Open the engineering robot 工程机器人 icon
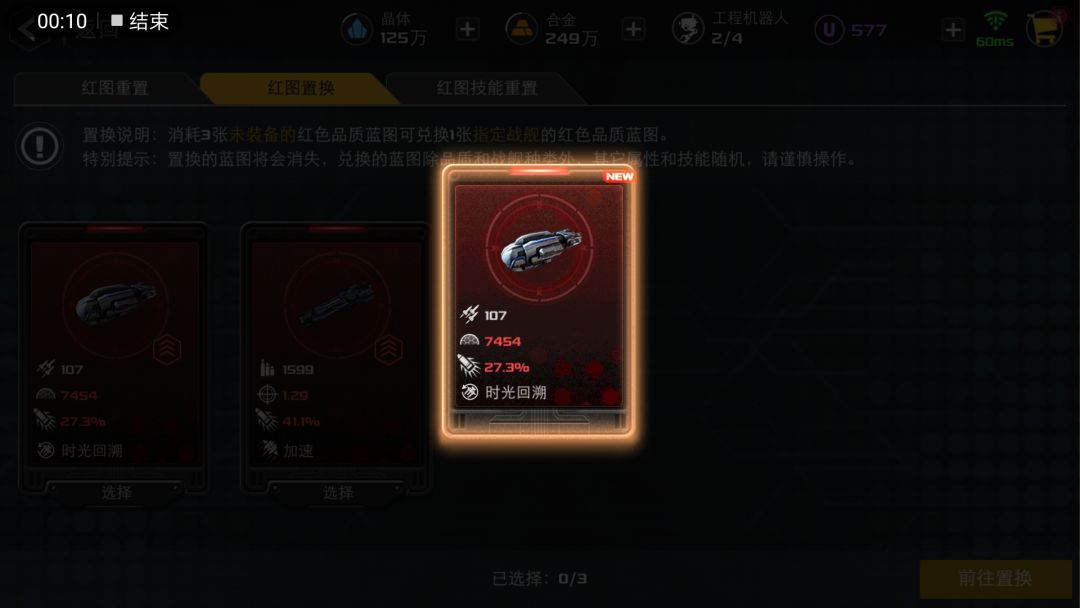 [688, 30]
